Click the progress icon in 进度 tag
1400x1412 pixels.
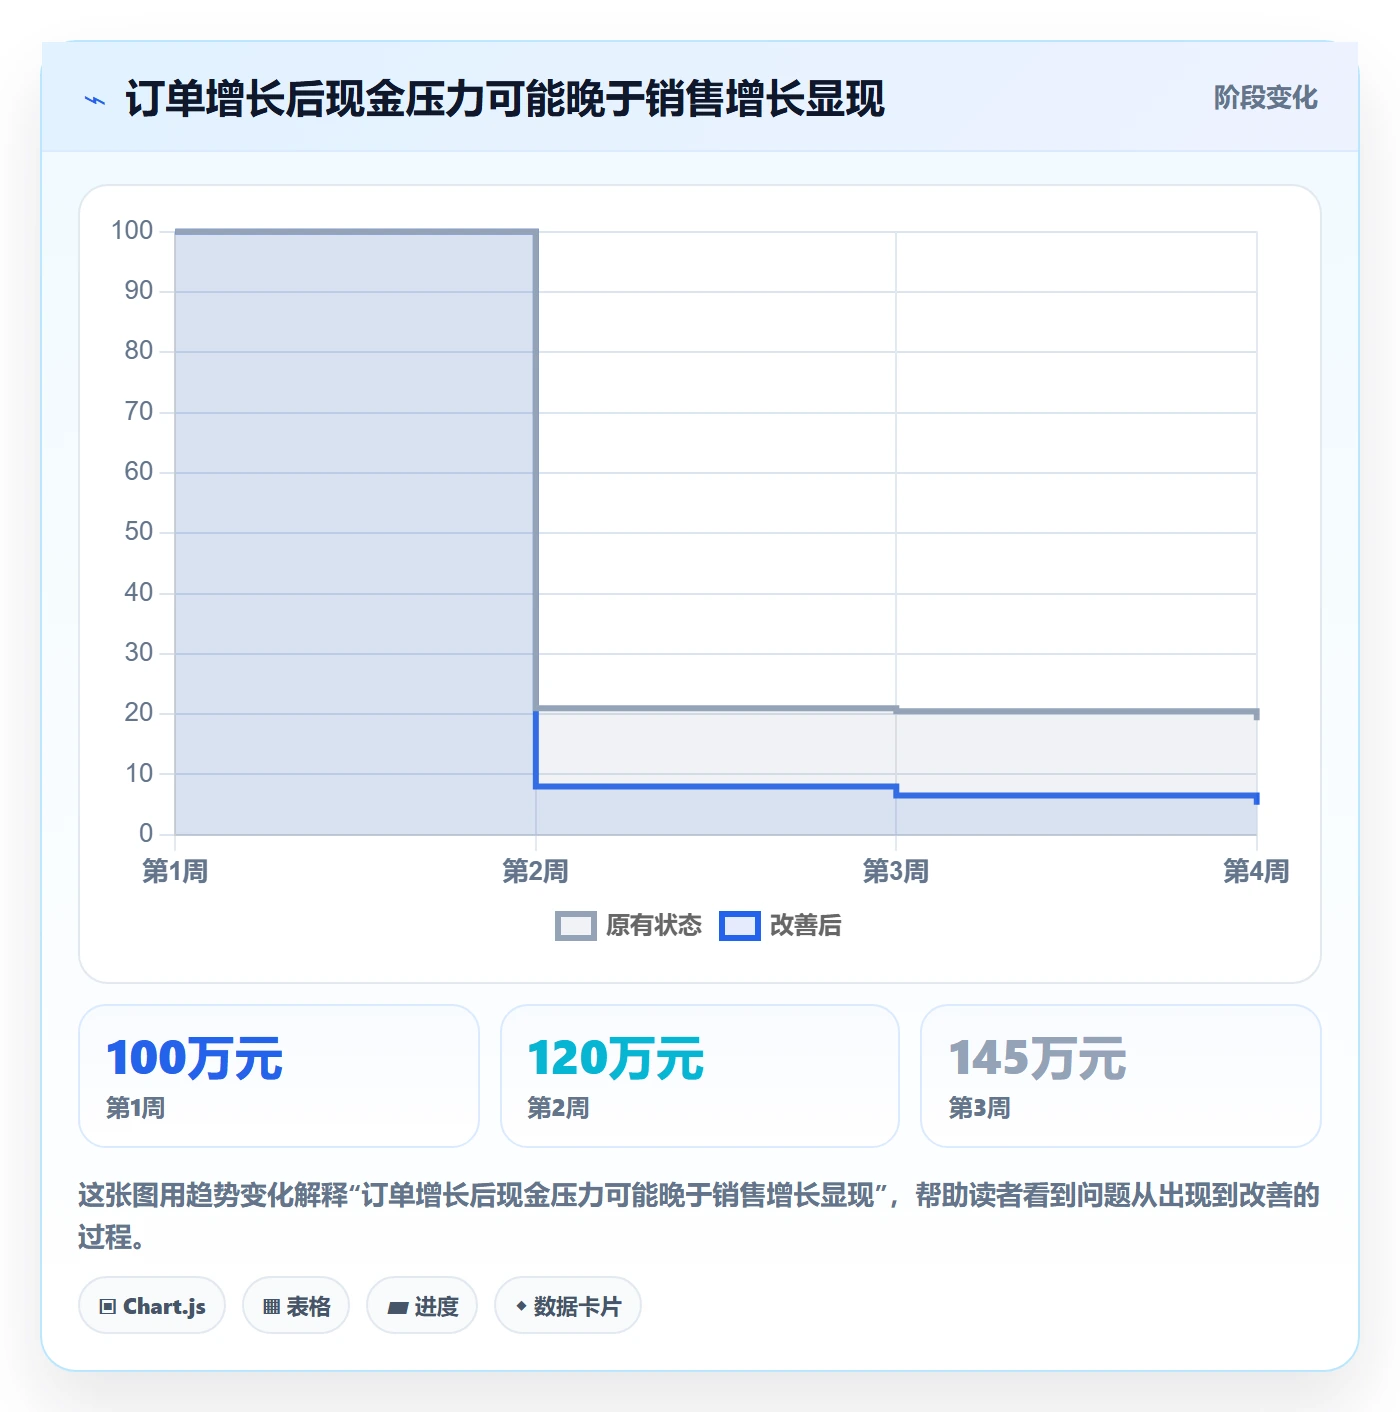[x=397, y=1307]
